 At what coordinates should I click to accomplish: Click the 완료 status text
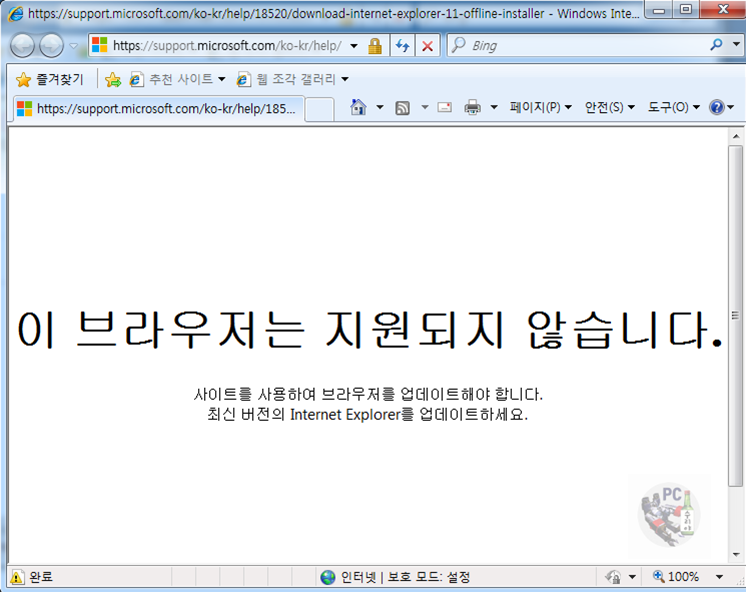click(41, 577)
